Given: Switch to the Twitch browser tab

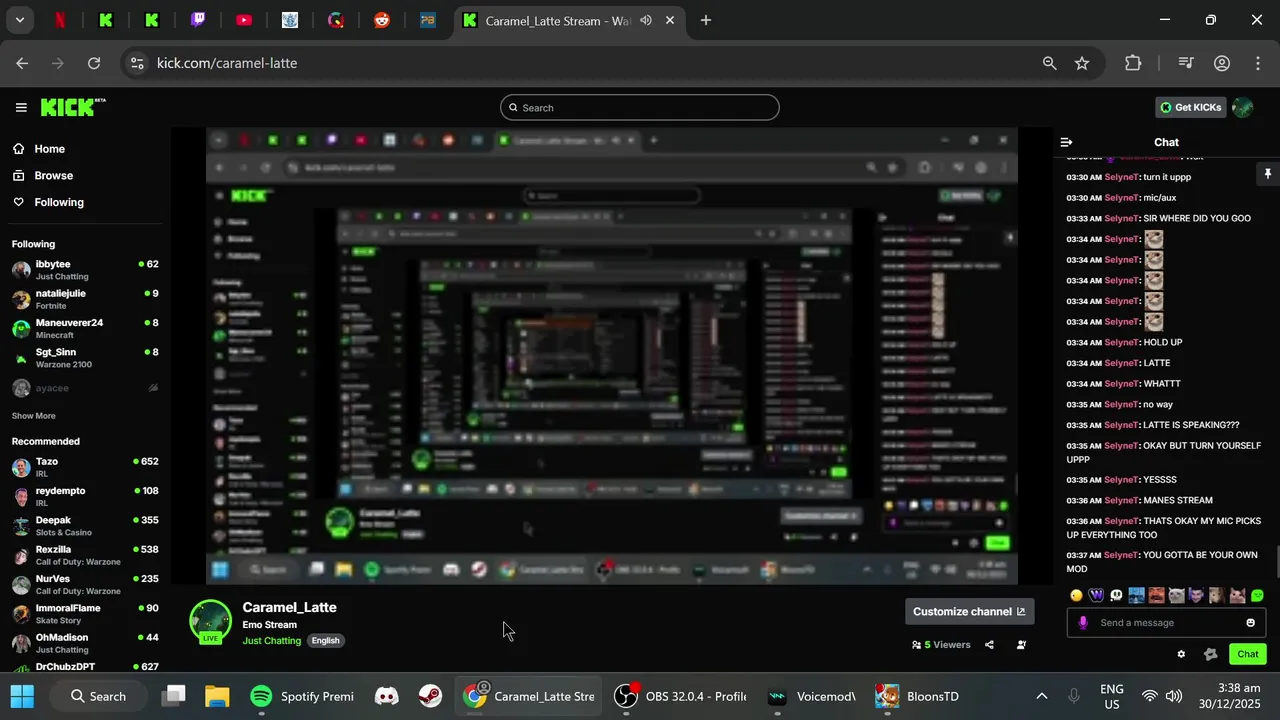Looking at the screenshot, I should pos(198,20).
